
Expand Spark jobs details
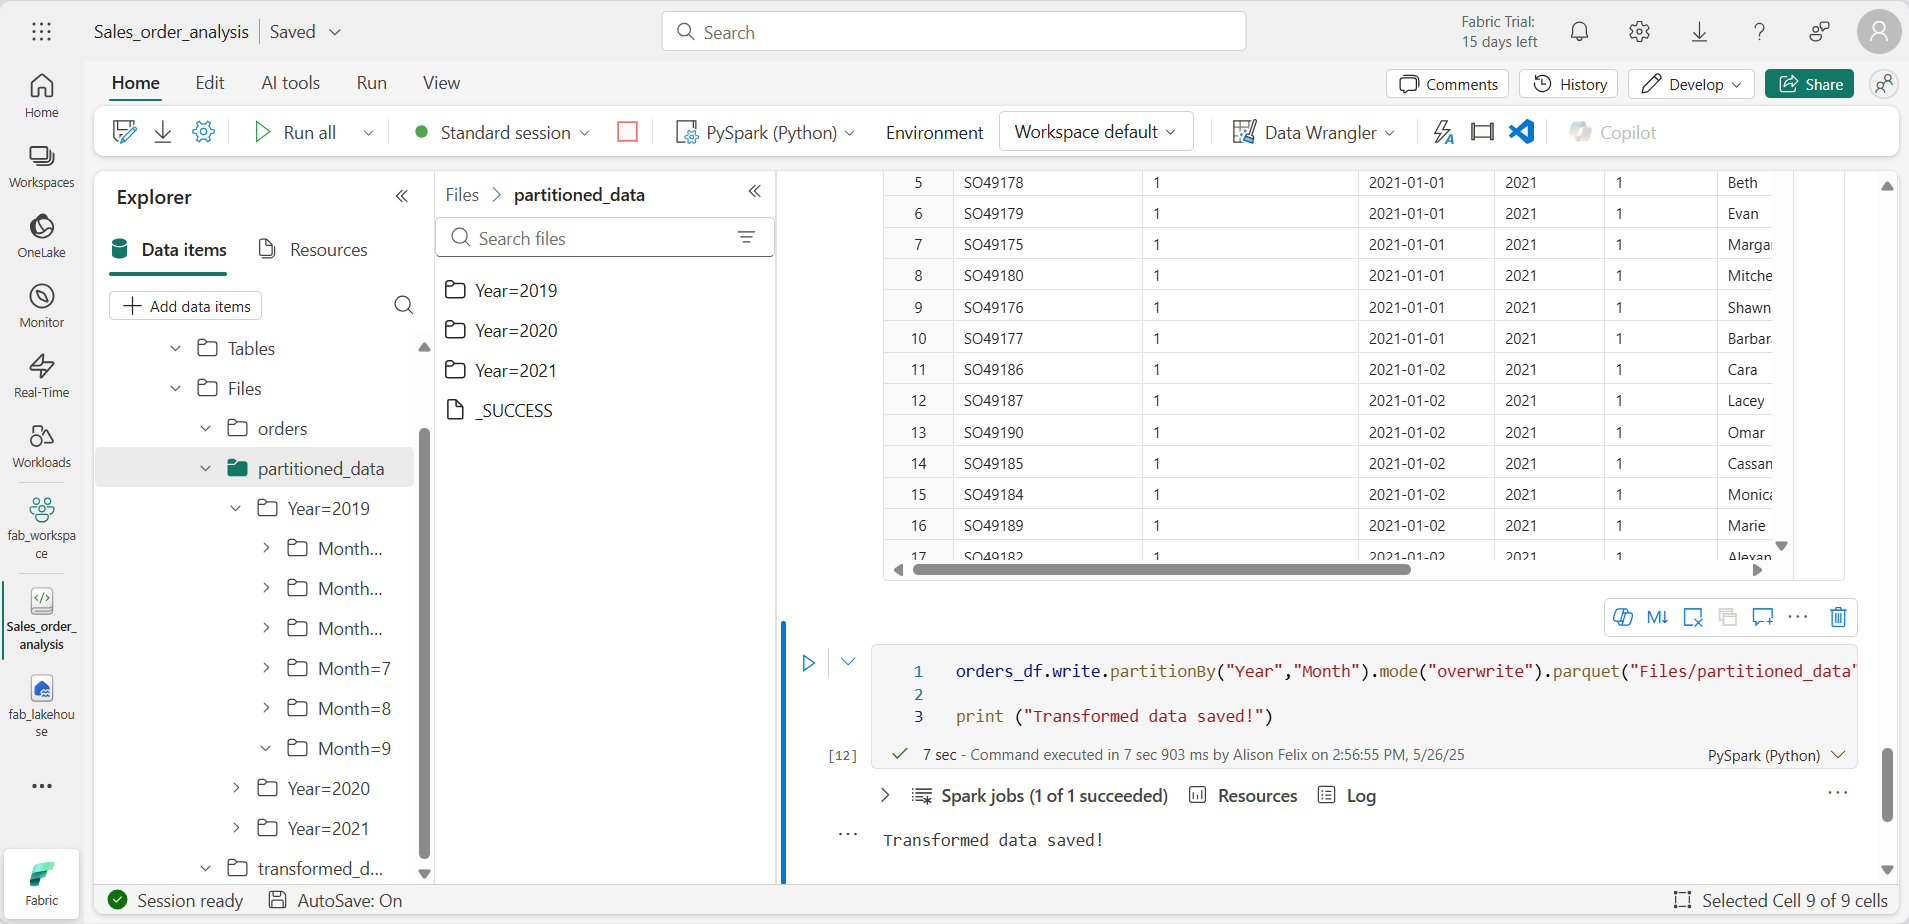(x=885, y=795)
